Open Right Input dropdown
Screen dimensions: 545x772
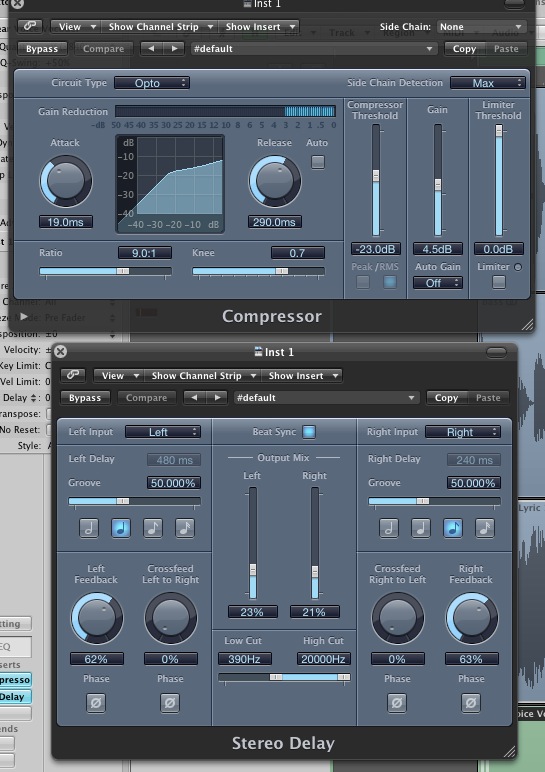click(463, 432)
